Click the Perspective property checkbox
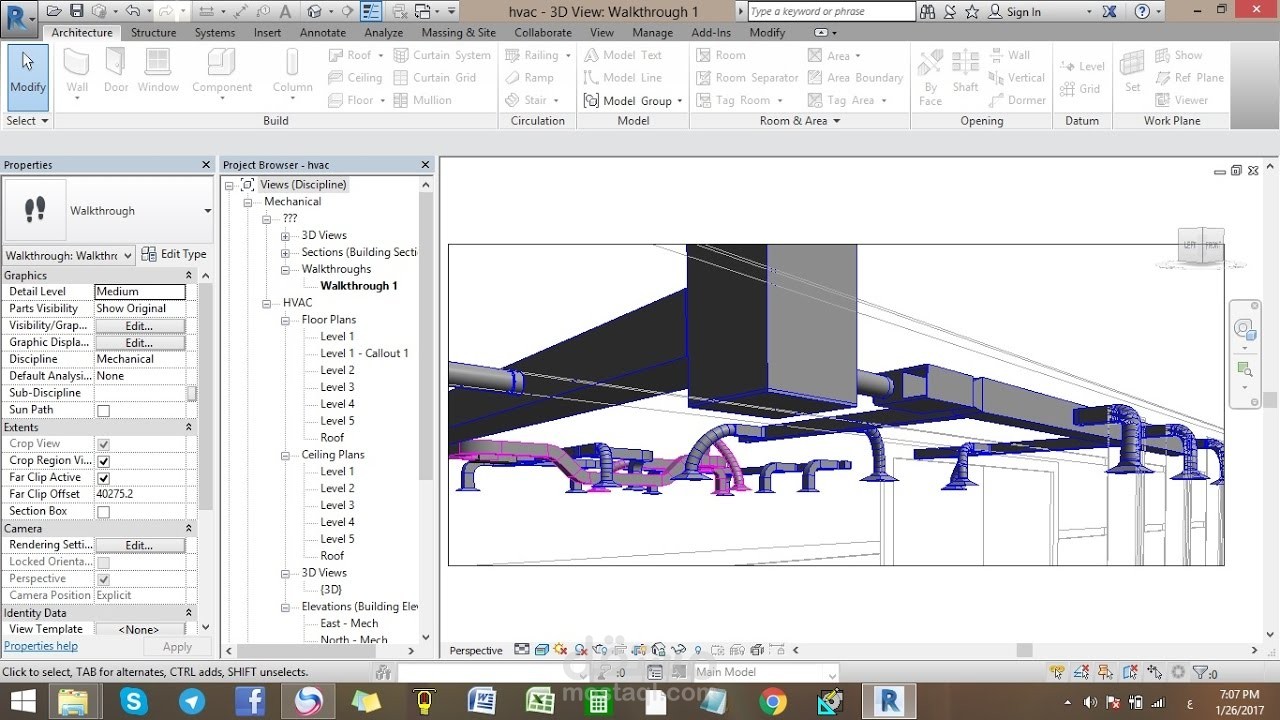This screenshot has width=1280, height=720. tap(103, 579)
